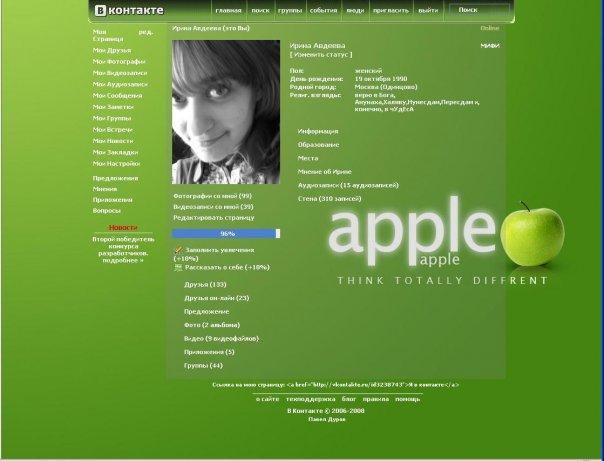
Task: Click МИФИ university link
Action: click(x=490, y=45)
